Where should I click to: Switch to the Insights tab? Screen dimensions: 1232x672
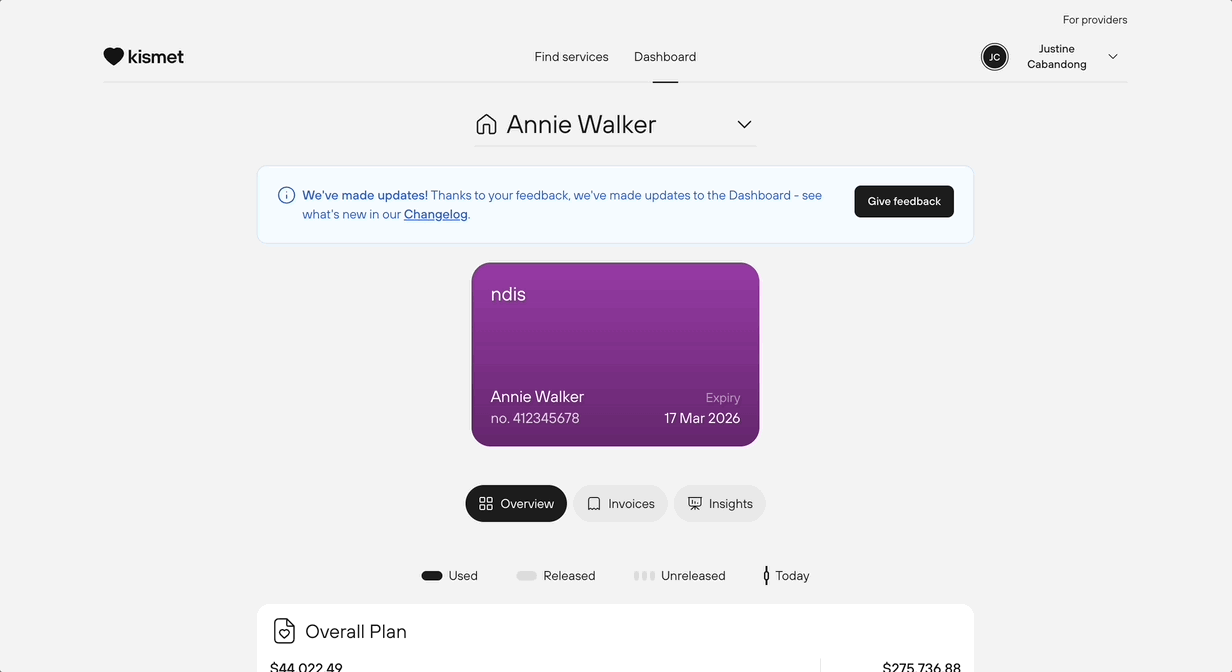(720, 504)
